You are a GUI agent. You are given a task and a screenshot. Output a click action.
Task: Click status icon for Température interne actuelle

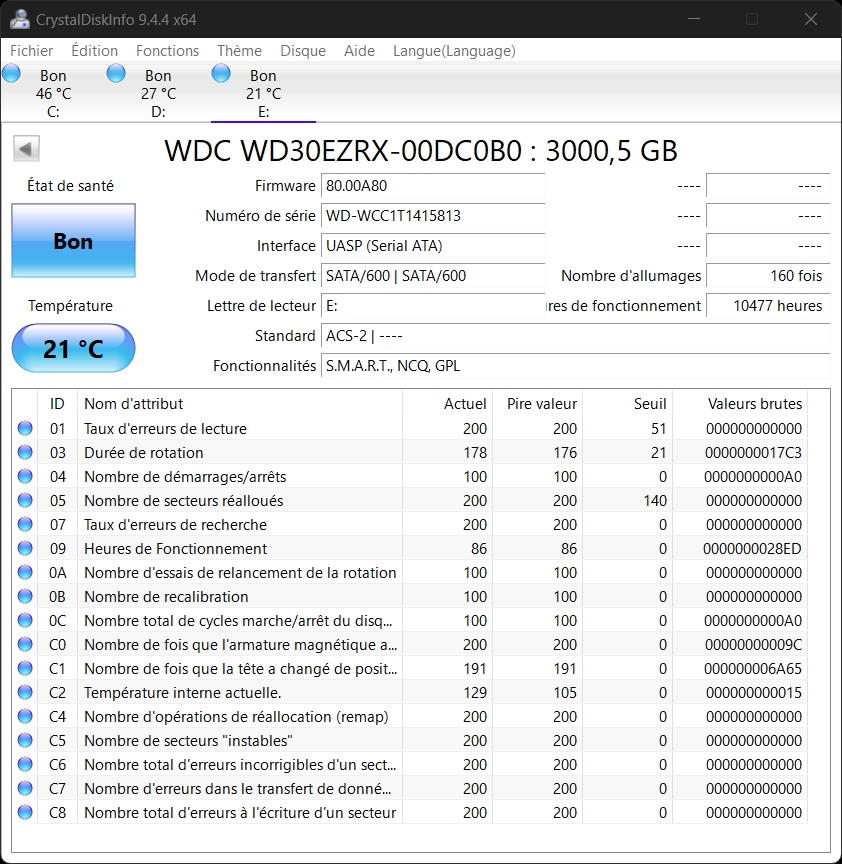[x=25, y=693]
